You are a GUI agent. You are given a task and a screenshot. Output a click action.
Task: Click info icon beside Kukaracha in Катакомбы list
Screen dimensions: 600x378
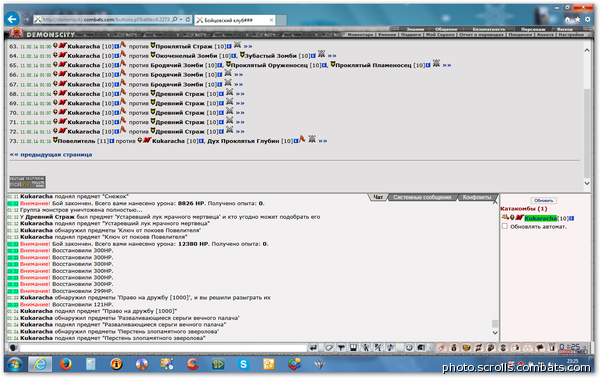[571, 218]
